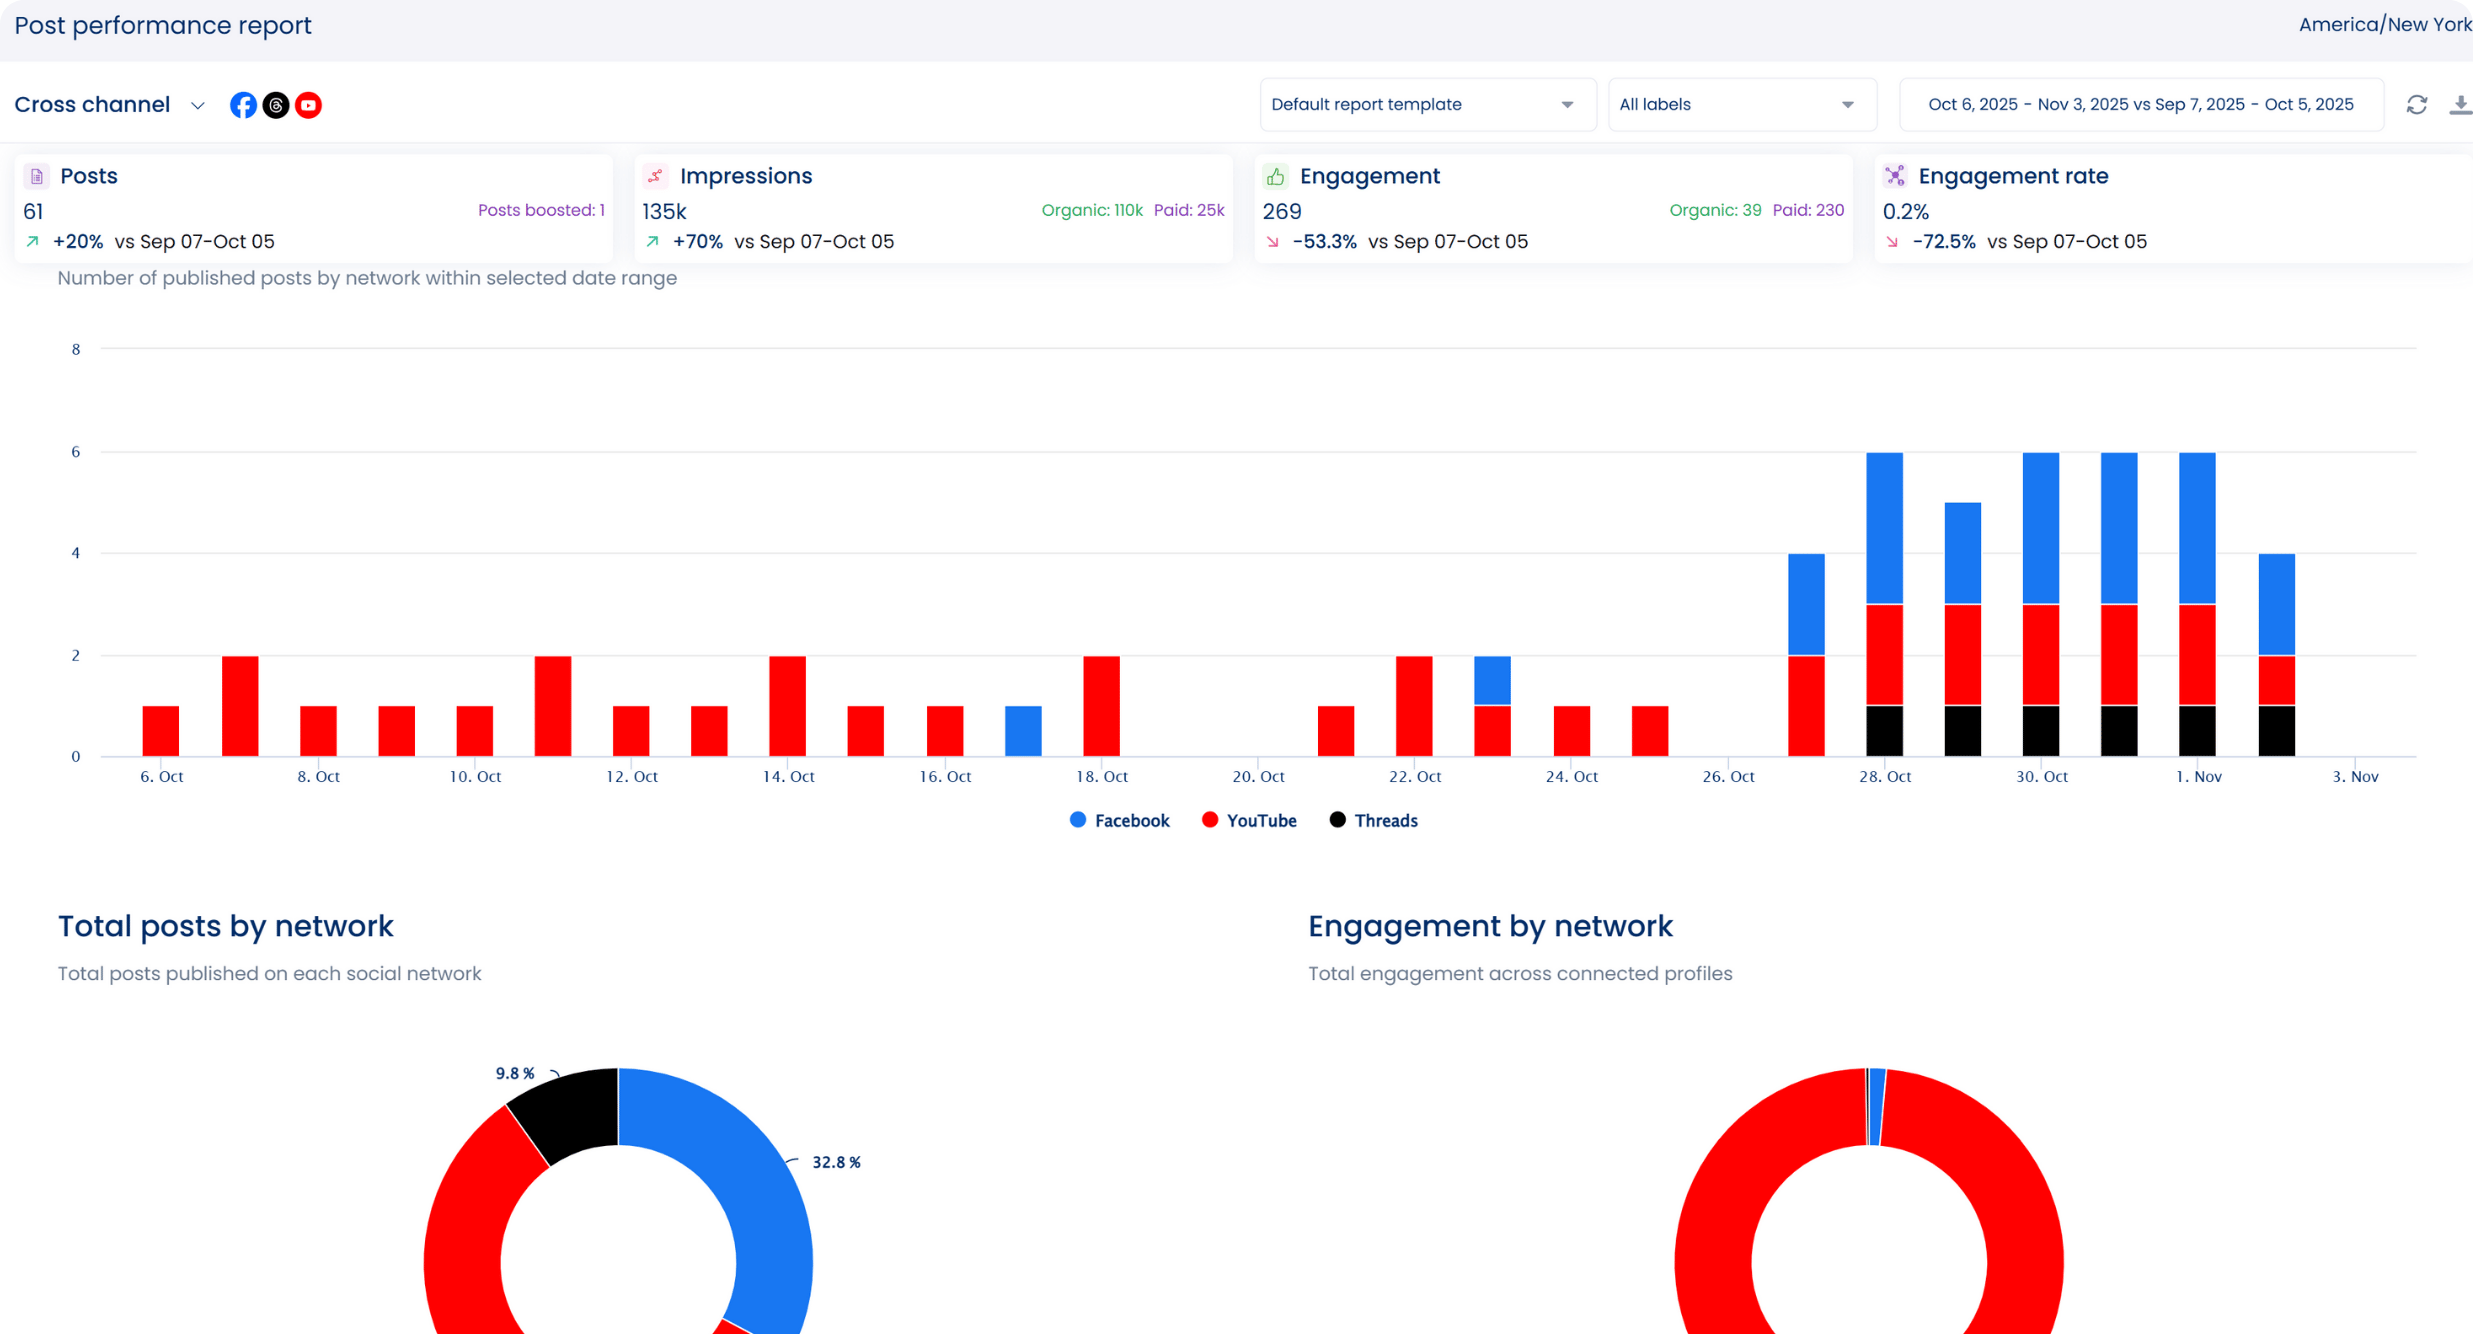This screenshot has width=2474, height=1336.
Task: Click the refresh report icon
Action: pos(2416,105)
